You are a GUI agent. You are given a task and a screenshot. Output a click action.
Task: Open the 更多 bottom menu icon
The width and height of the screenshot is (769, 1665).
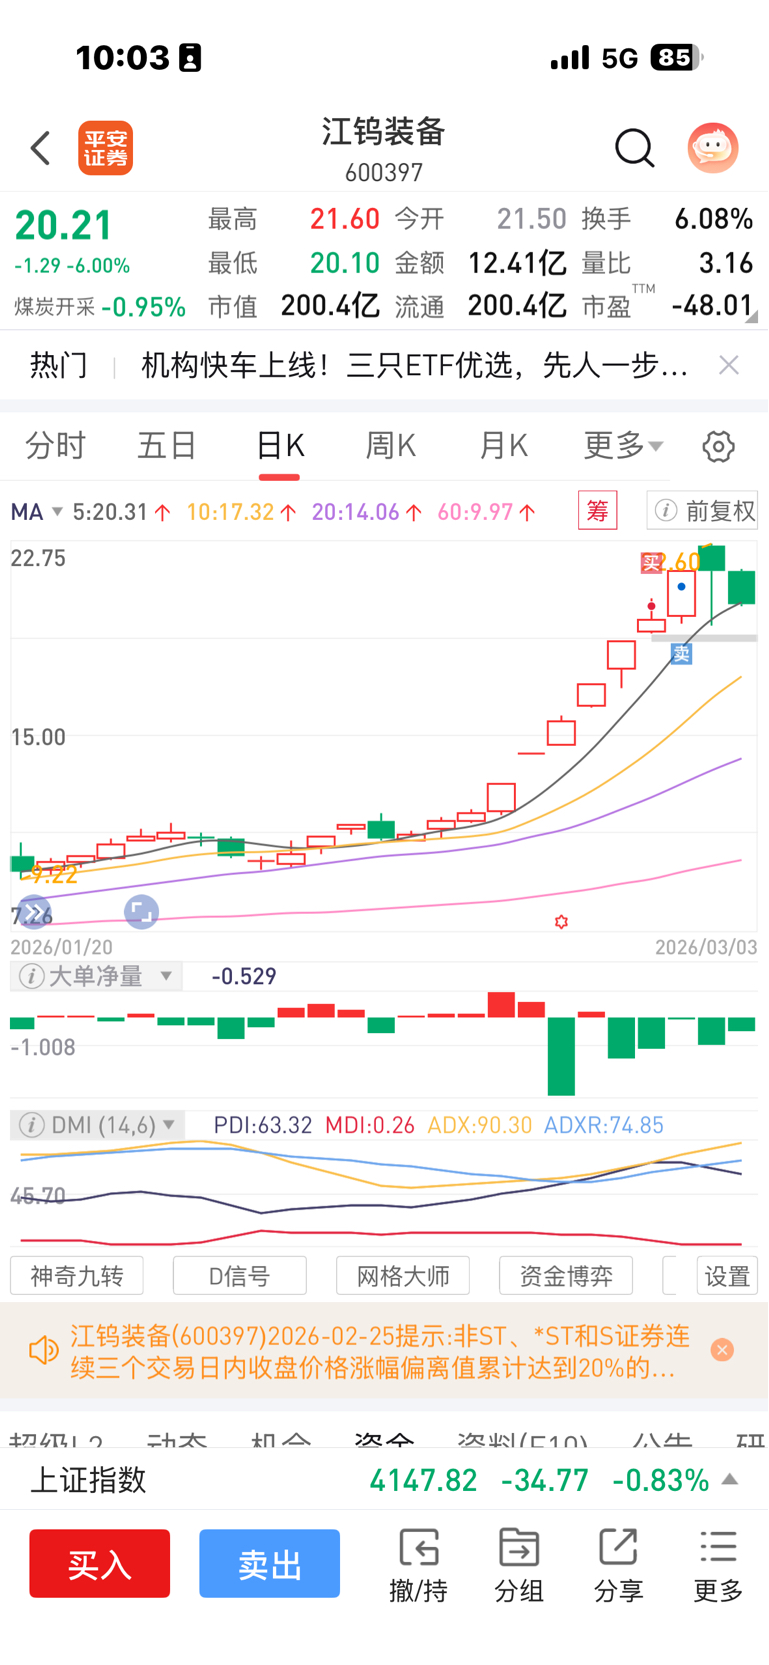718,1565
